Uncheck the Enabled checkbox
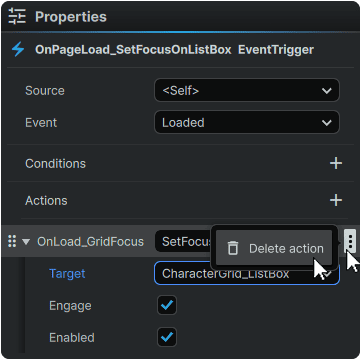Image resolution: width=361 pixels, height=360 pixels. [167, 337]
